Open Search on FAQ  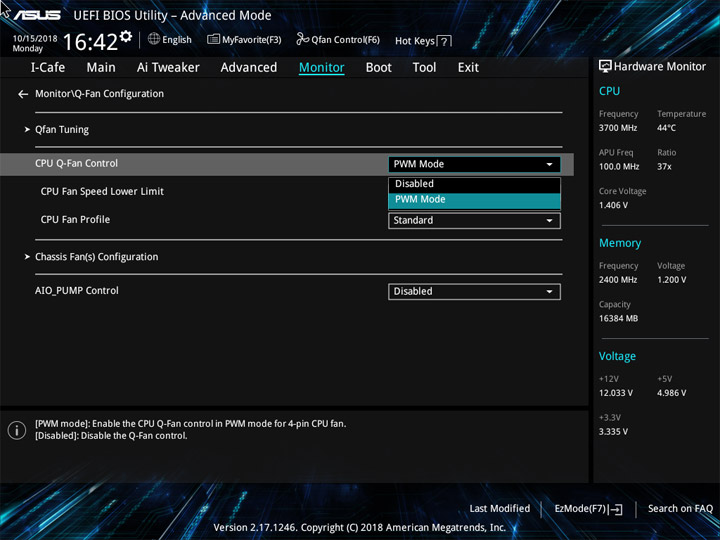680,509
